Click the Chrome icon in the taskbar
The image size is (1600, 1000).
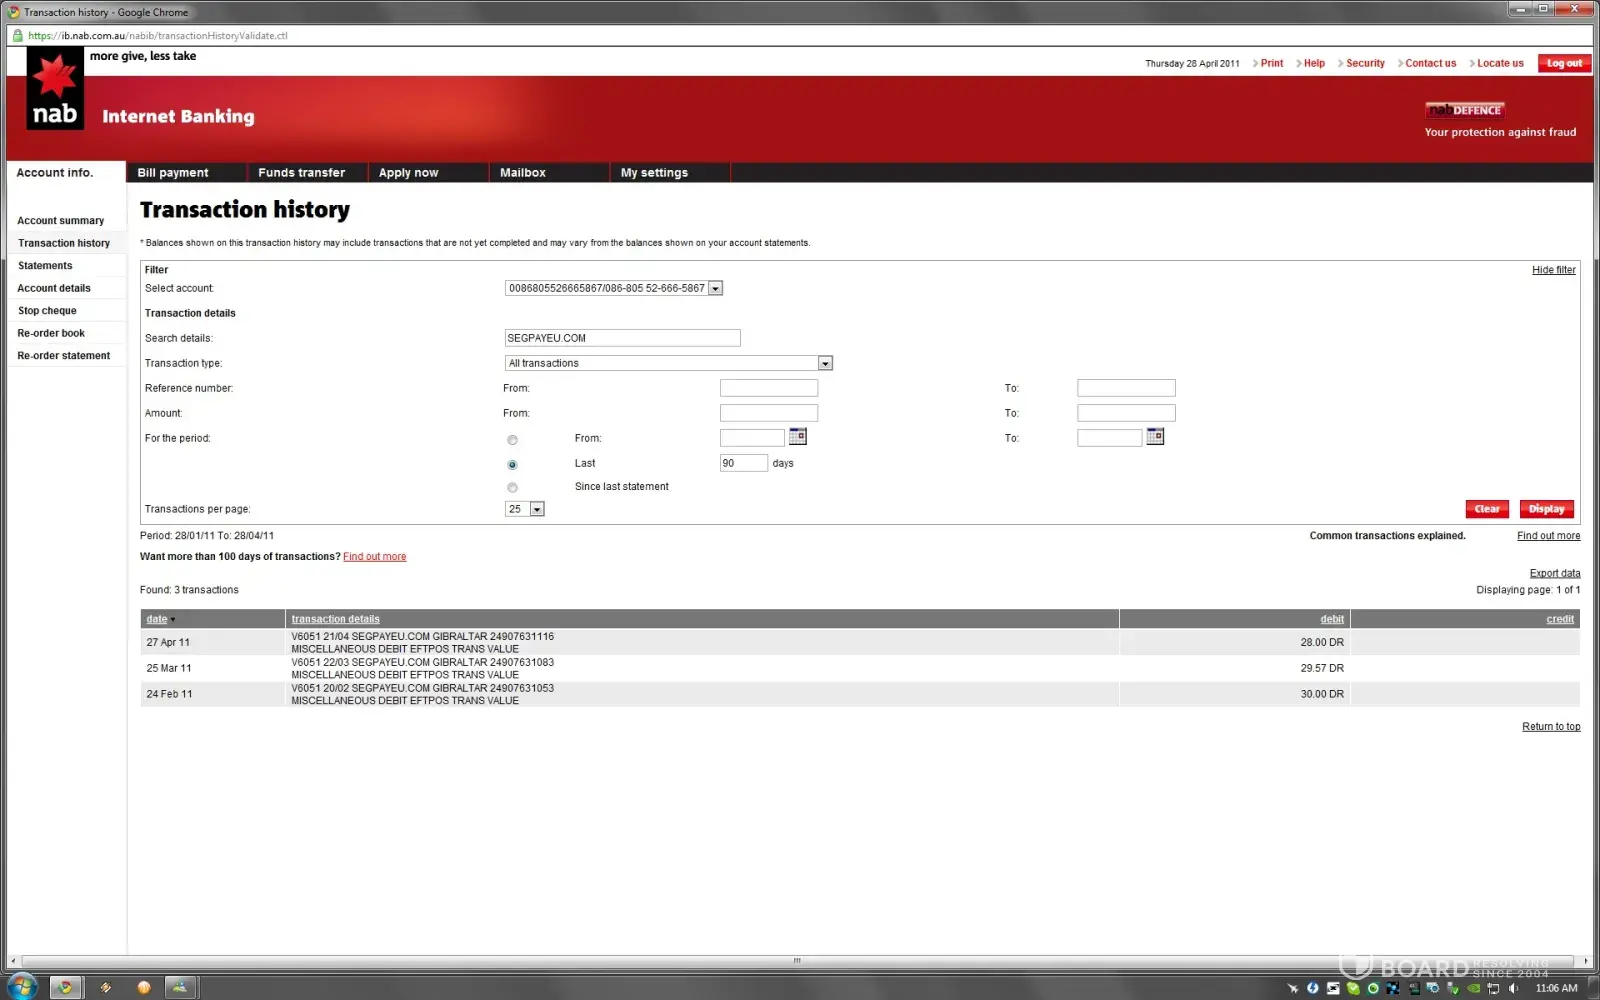click(x=66, y=987)
